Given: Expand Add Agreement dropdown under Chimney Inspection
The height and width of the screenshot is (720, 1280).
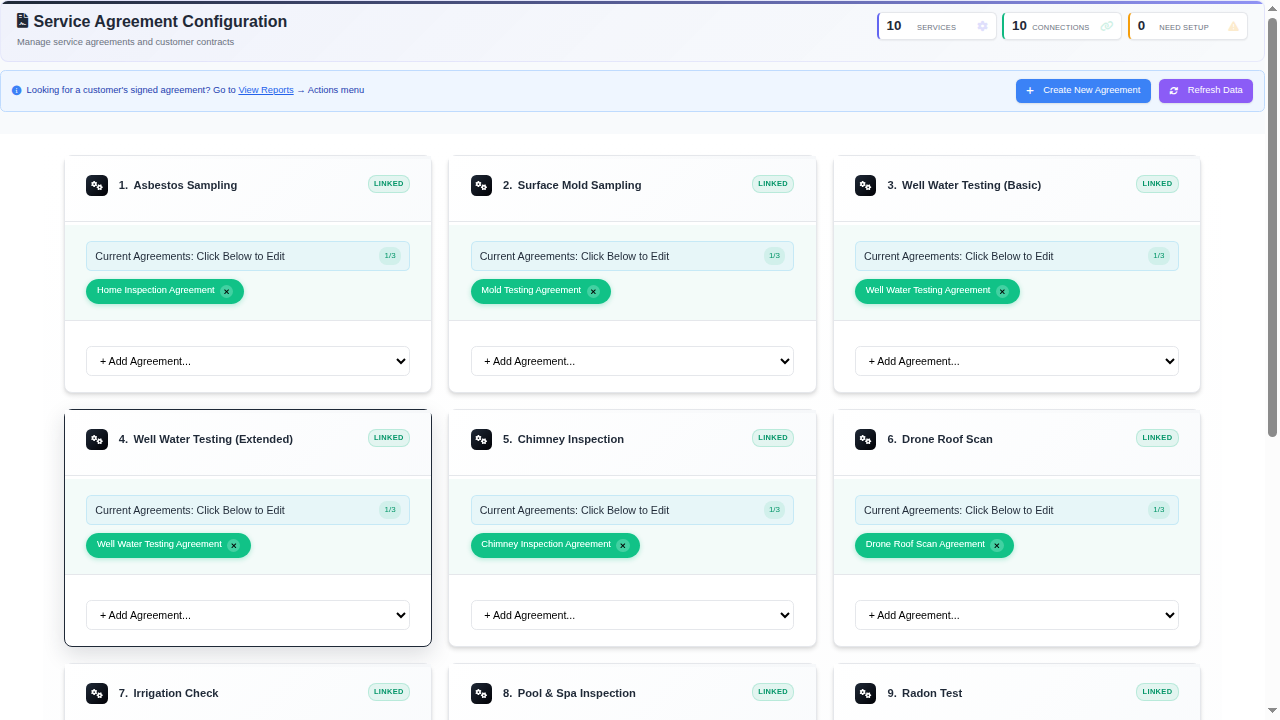Looking at the screenshot, I should click(x=632, y=615).
